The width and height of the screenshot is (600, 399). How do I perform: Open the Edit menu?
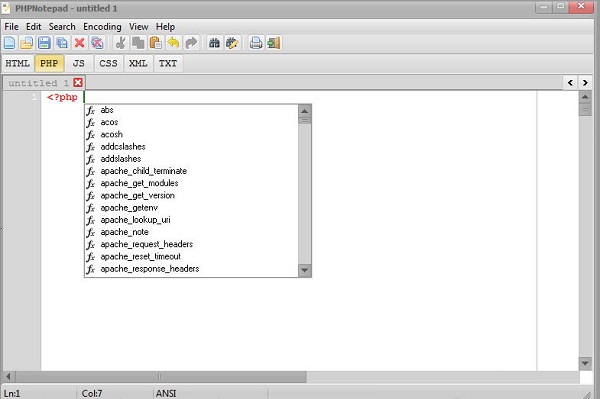(33, 27)
